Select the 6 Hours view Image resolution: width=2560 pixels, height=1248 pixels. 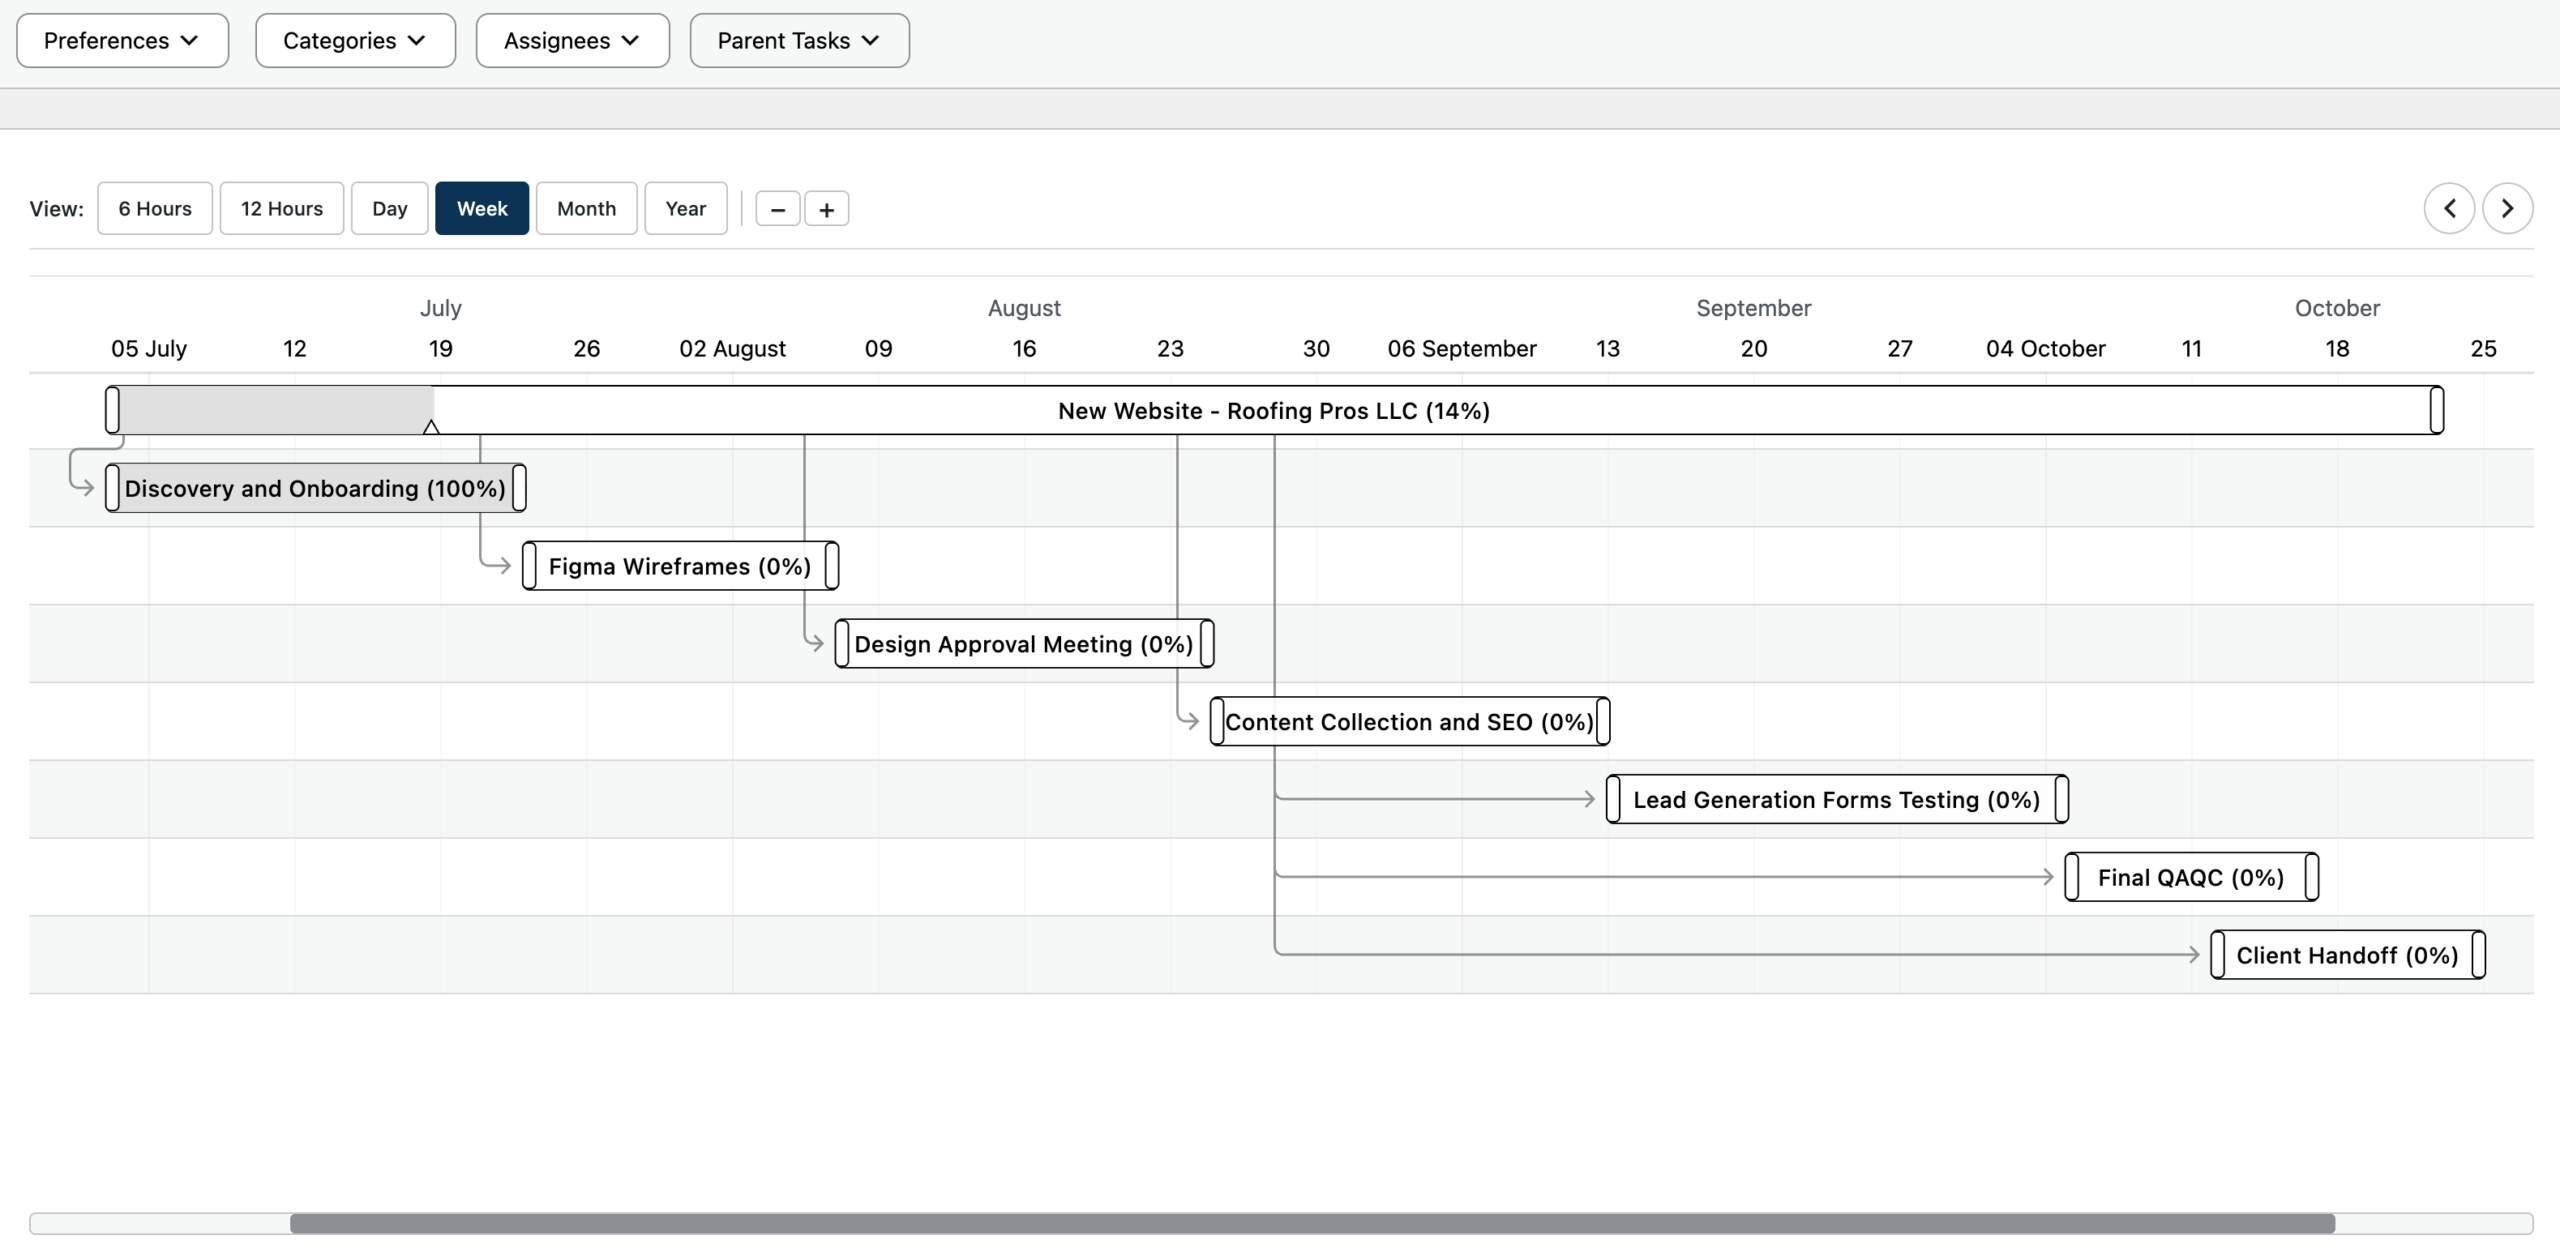tap(155, 208)
